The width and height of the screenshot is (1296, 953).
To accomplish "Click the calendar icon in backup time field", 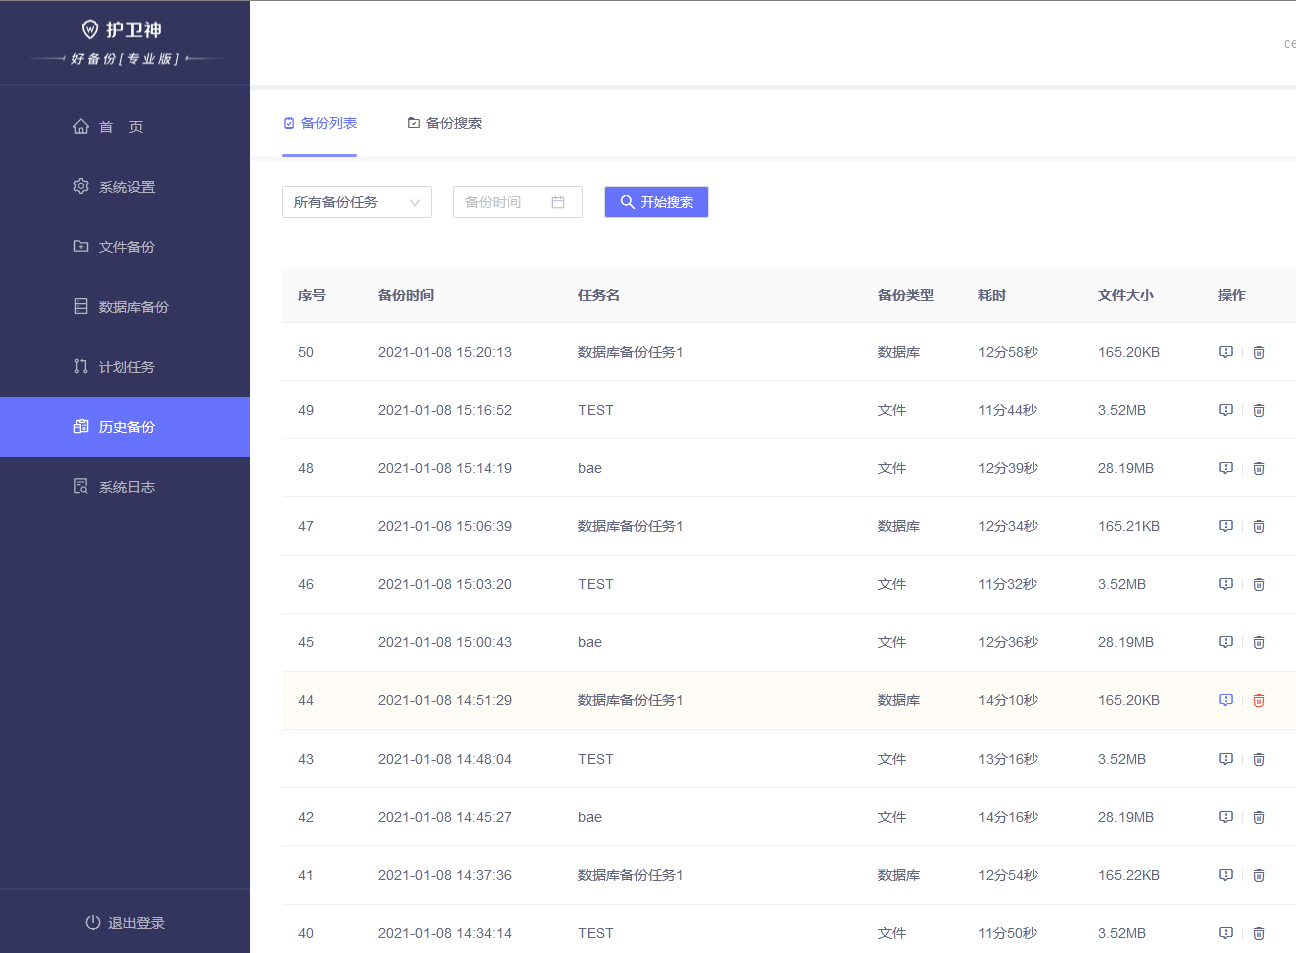I will (x=558, y=202).
